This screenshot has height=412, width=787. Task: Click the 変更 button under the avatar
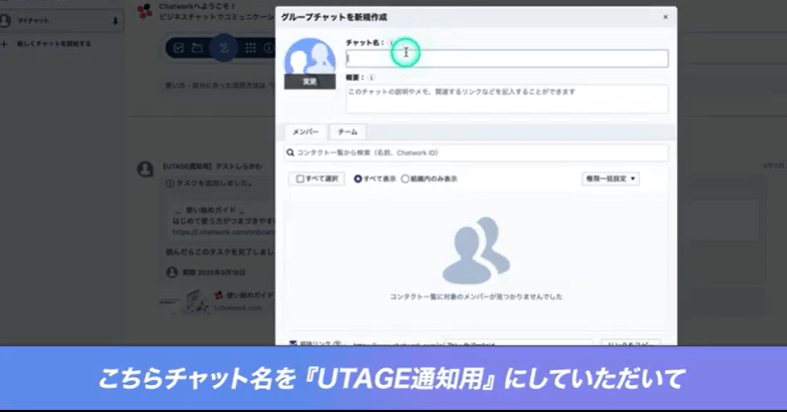point(309,82)
